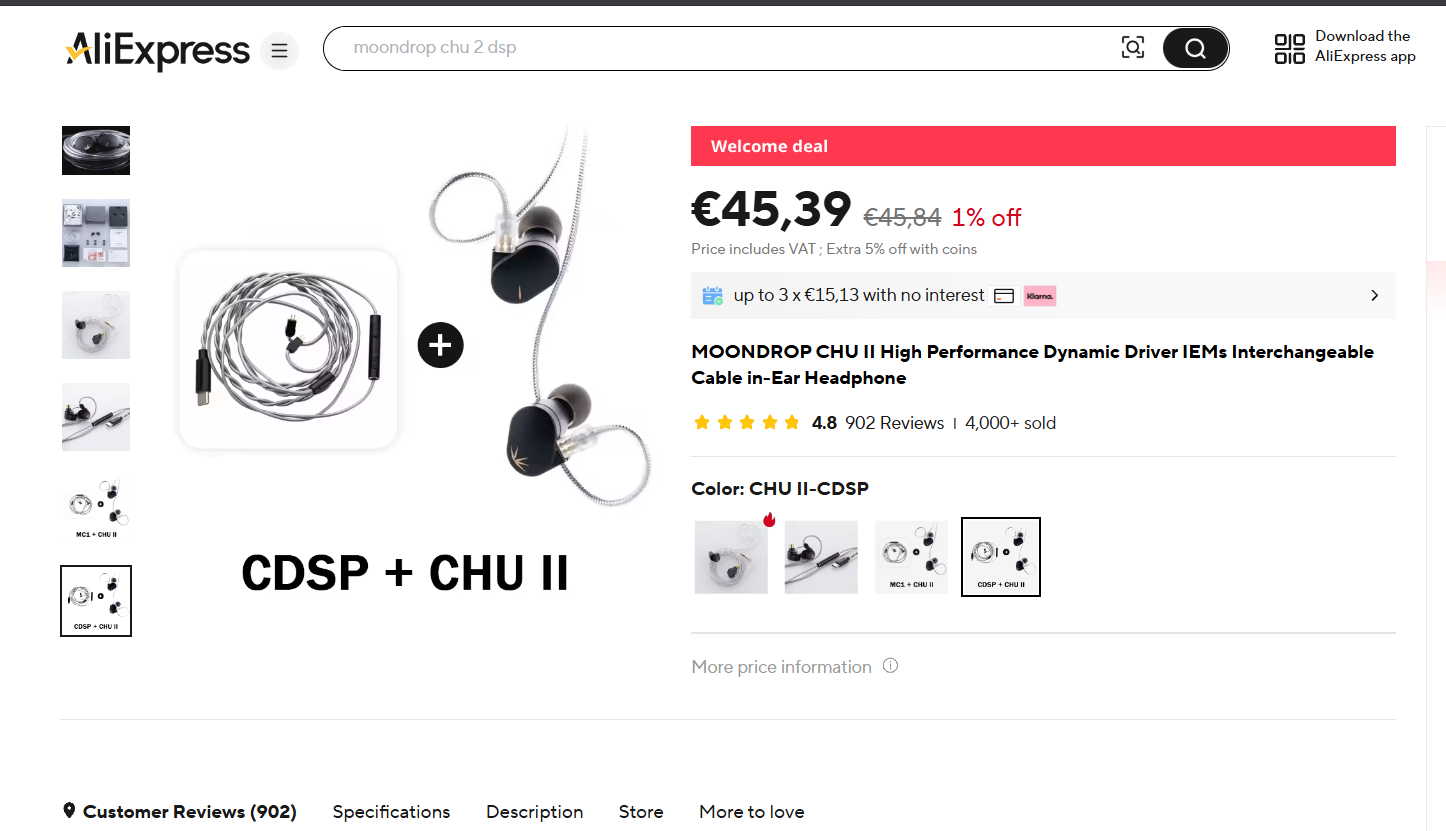Select the CDSP + CHU II color option
This screenshot has width=1446, height=831.
click(x=1001, y=557)
